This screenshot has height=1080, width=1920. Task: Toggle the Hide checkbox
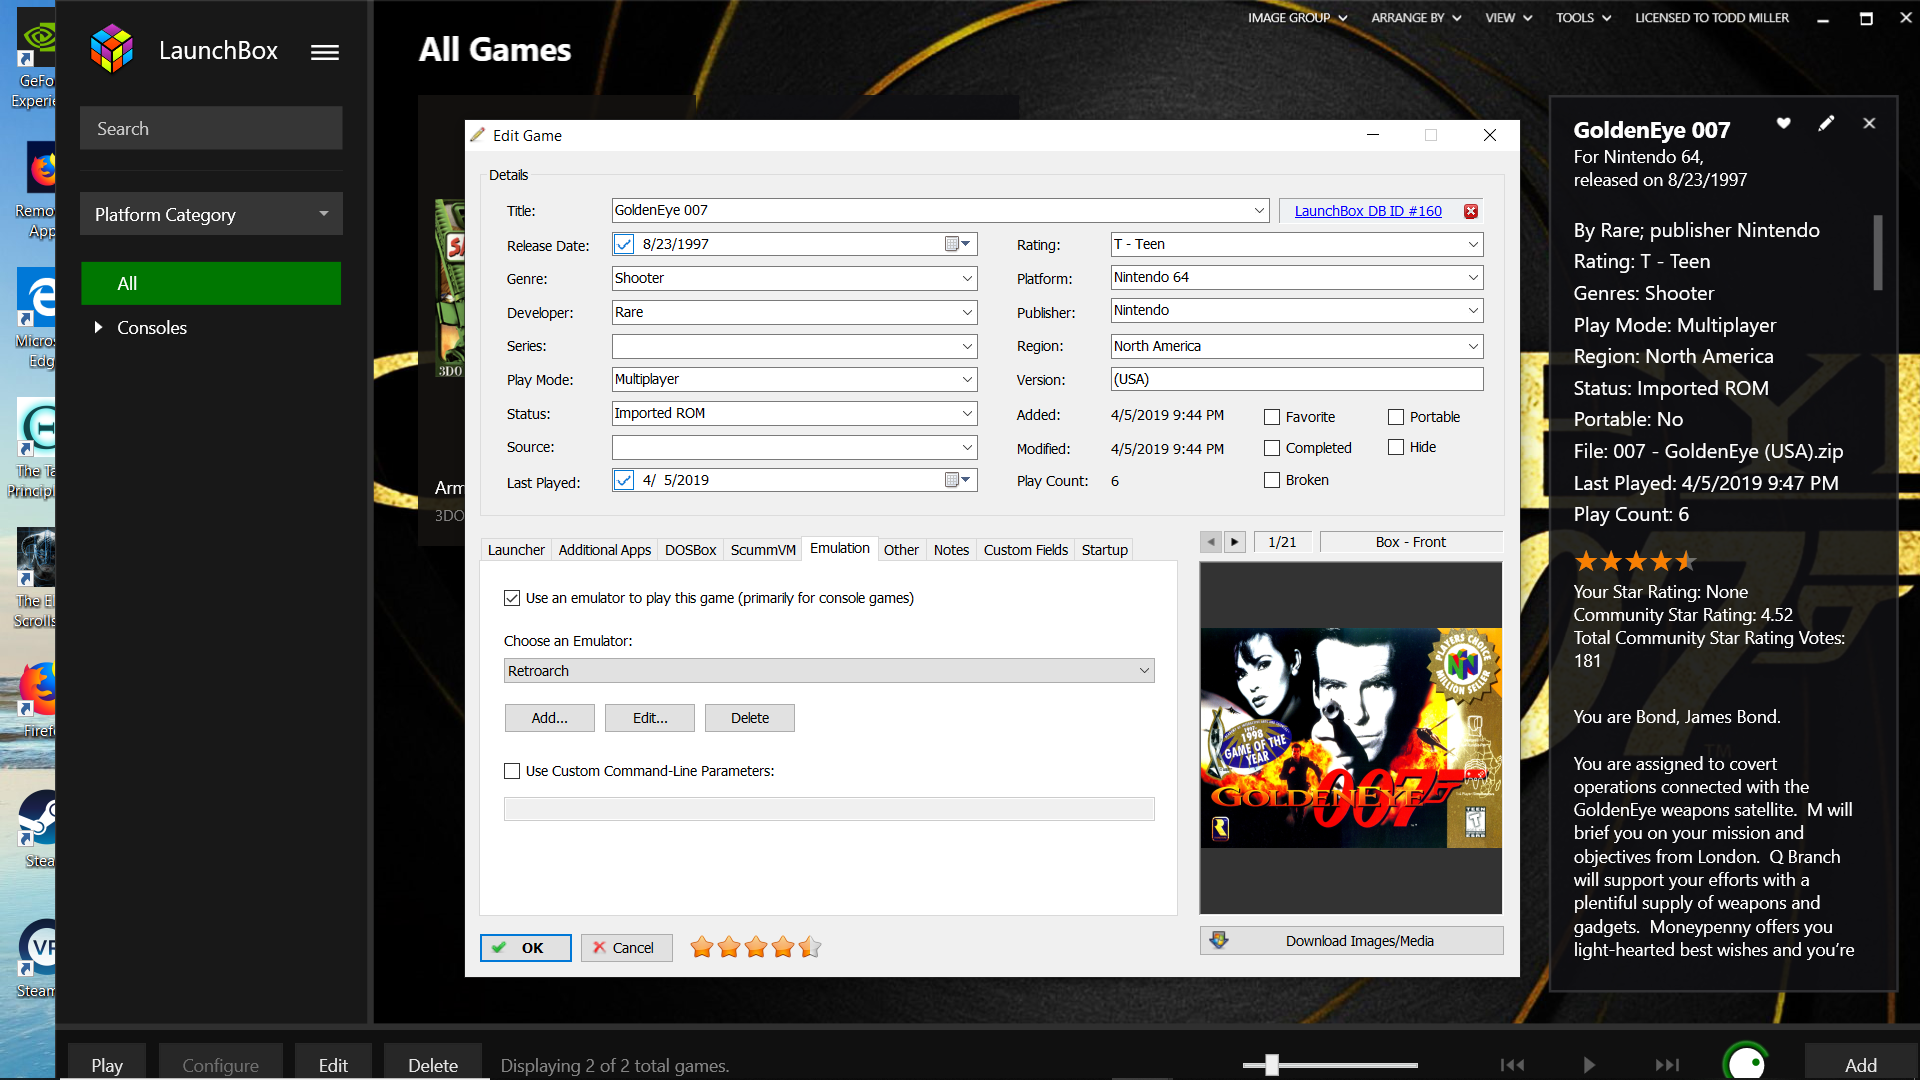(1396, 447)
